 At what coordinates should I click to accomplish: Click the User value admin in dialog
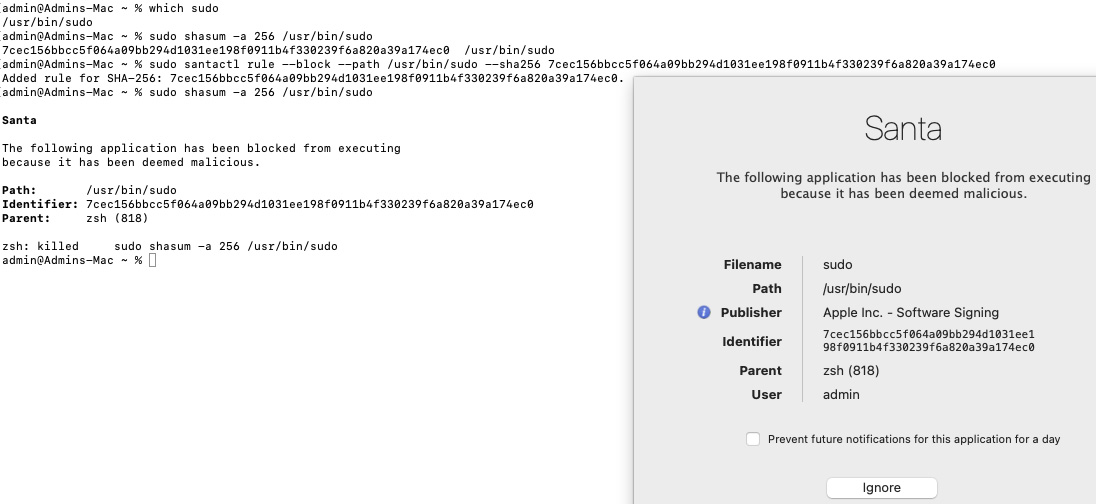842,395
